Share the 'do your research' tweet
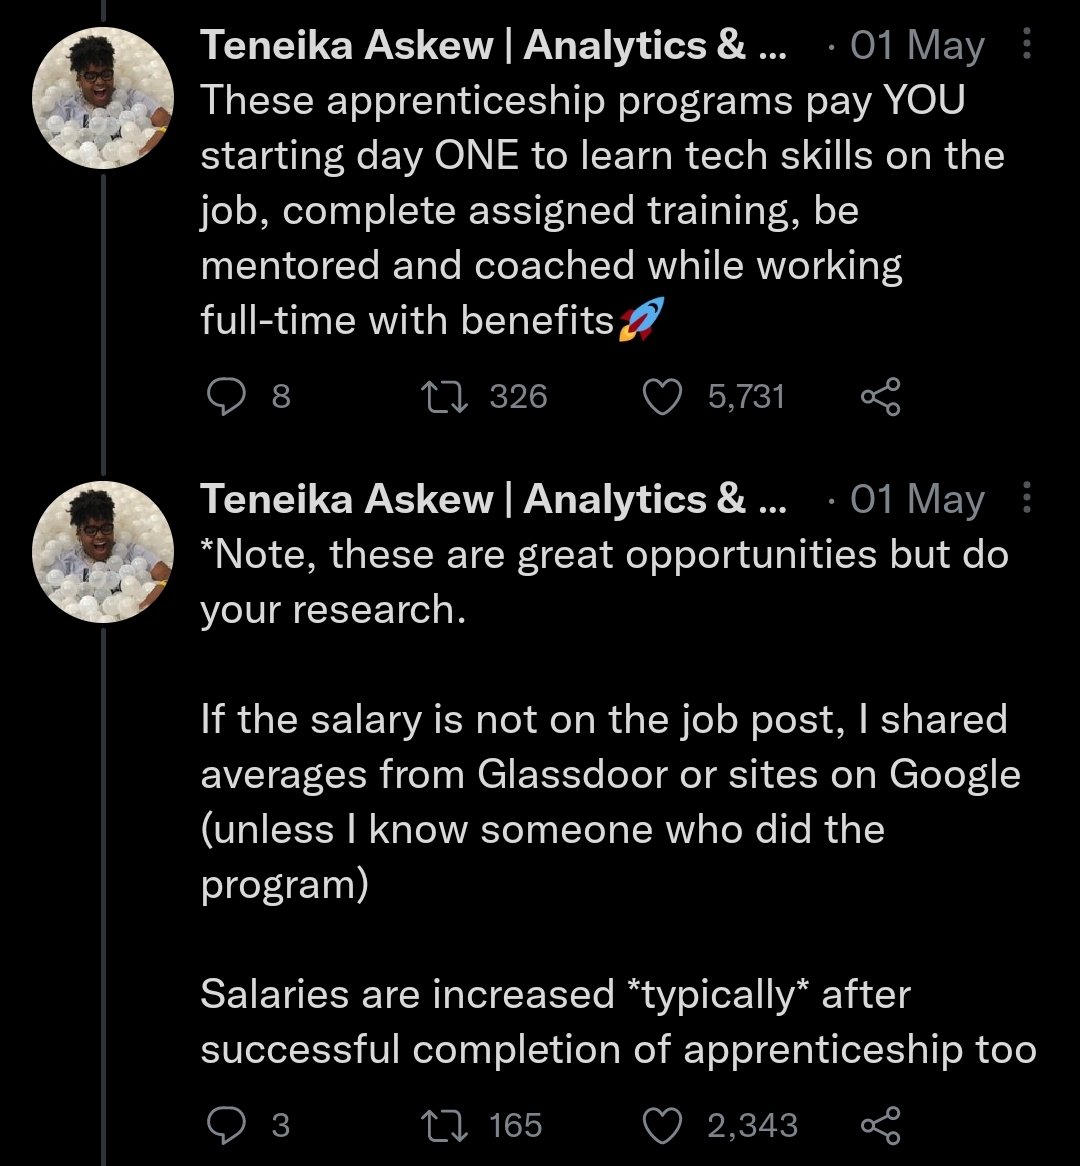This screenshot has width=1080, height=1166. click(x=880, y=1125)
